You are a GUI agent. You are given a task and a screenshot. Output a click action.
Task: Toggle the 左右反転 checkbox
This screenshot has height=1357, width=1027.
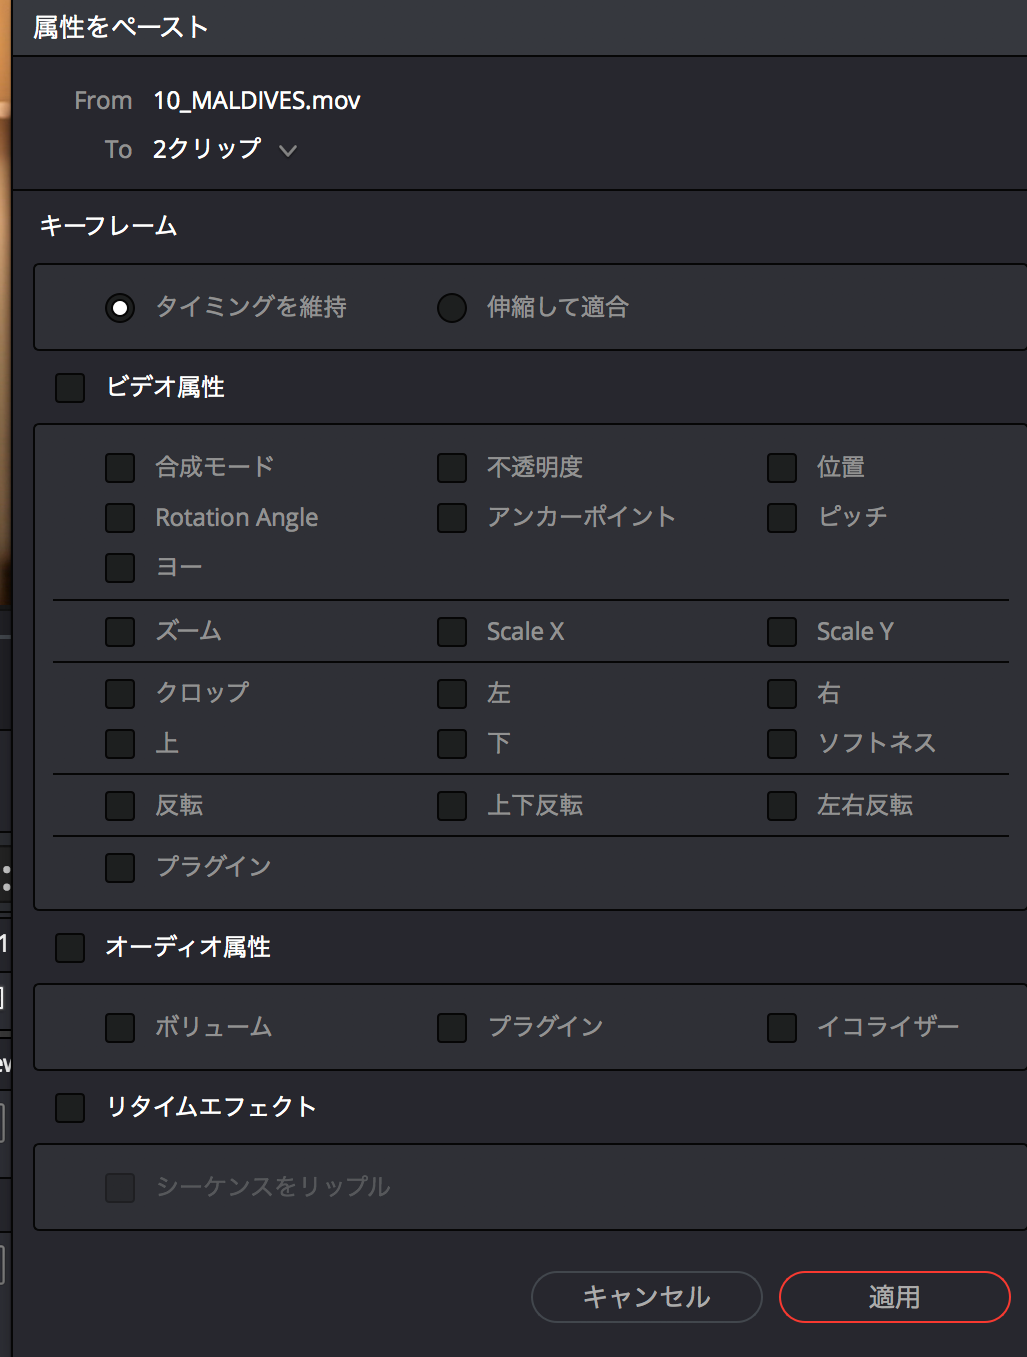click(x=782, y=806)
